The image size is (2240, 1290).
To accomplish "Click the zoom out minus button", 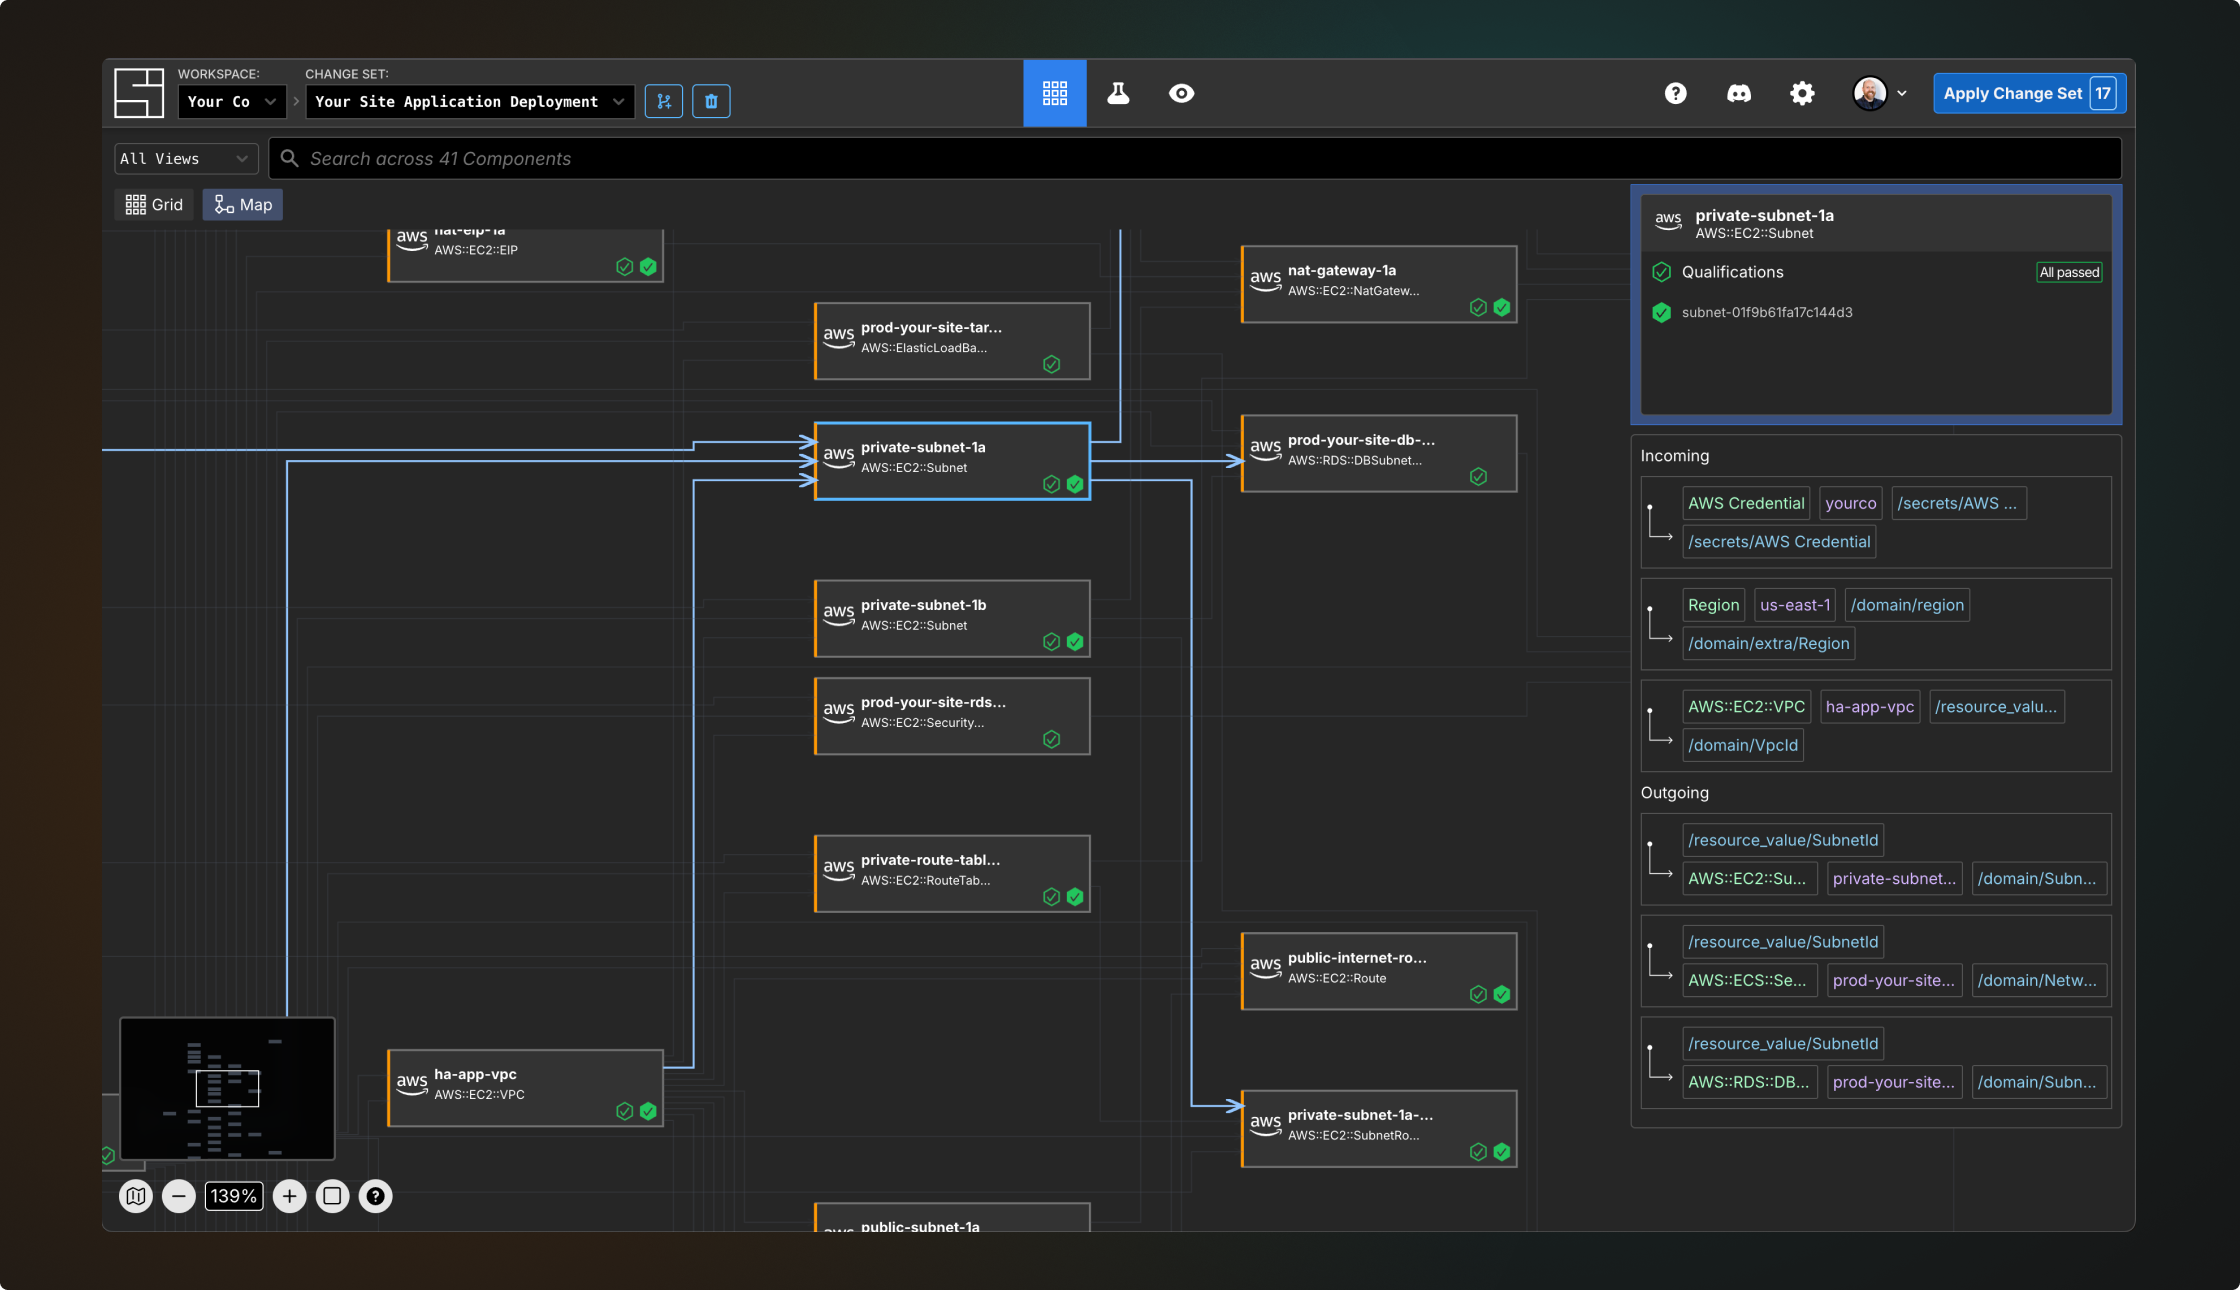I will point(179,1196).
